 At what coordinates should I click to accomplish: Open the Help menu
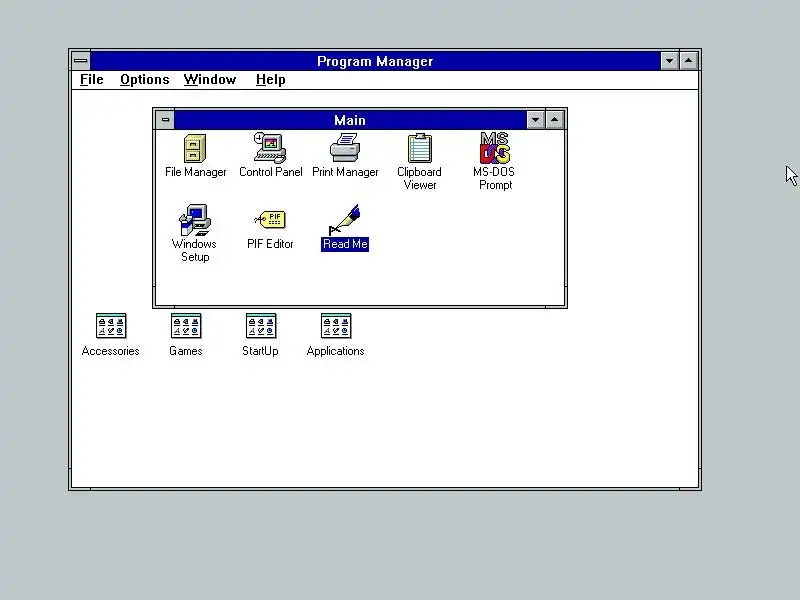(270, 80)
